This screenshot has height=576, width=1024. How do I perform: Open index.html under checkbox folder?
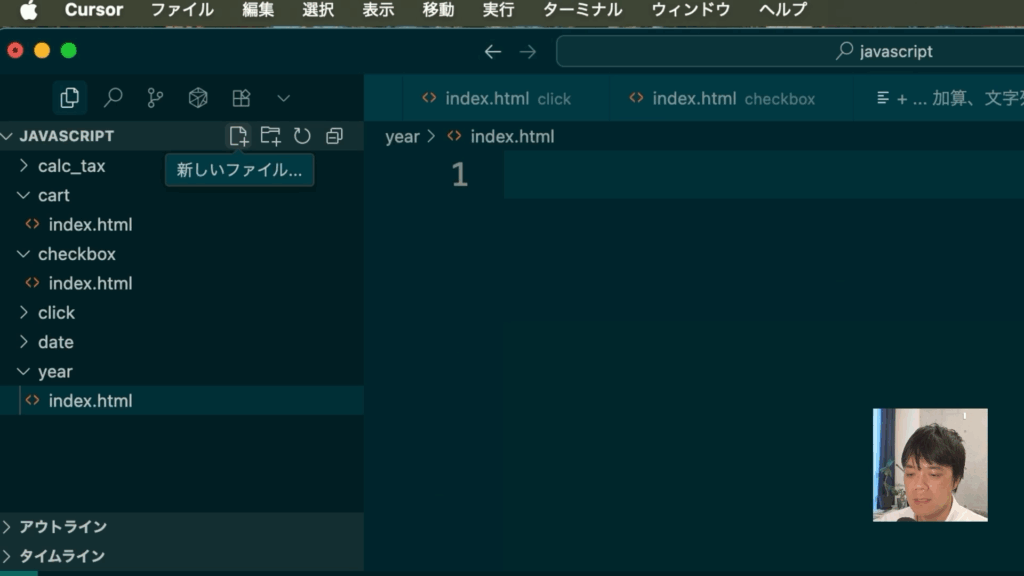click(x=90, y=283)
